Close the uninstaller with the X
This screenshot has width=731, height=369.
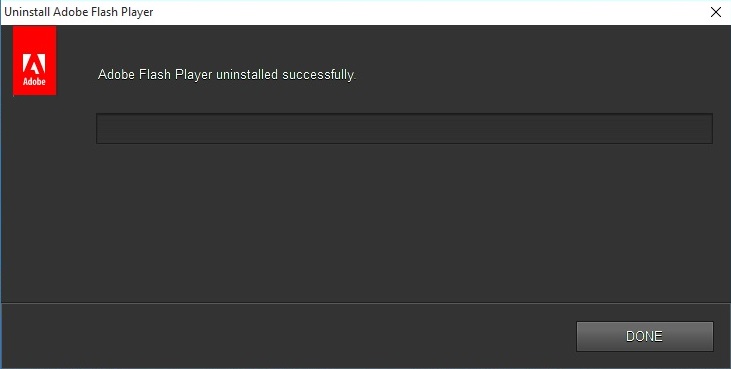tap(716, 12)
